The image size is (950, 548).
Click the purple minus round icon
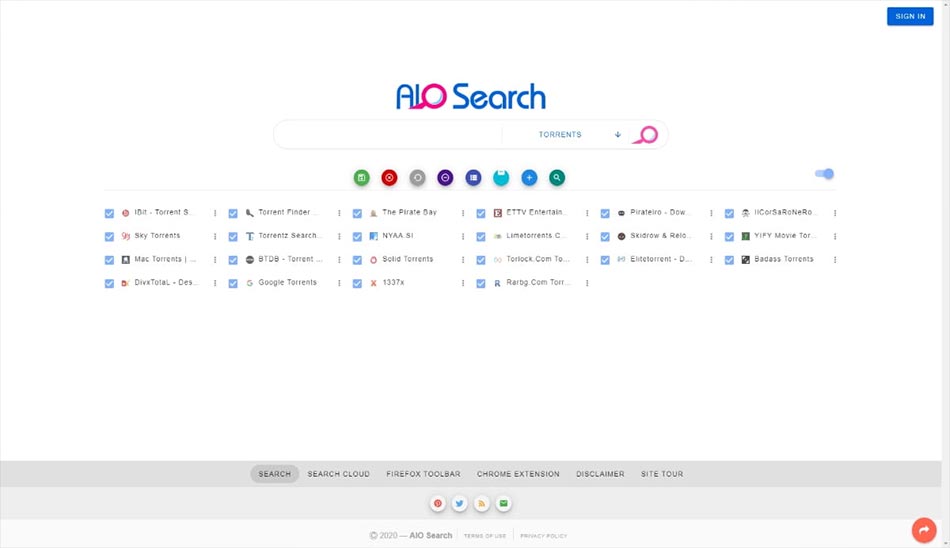coord(445,178)
